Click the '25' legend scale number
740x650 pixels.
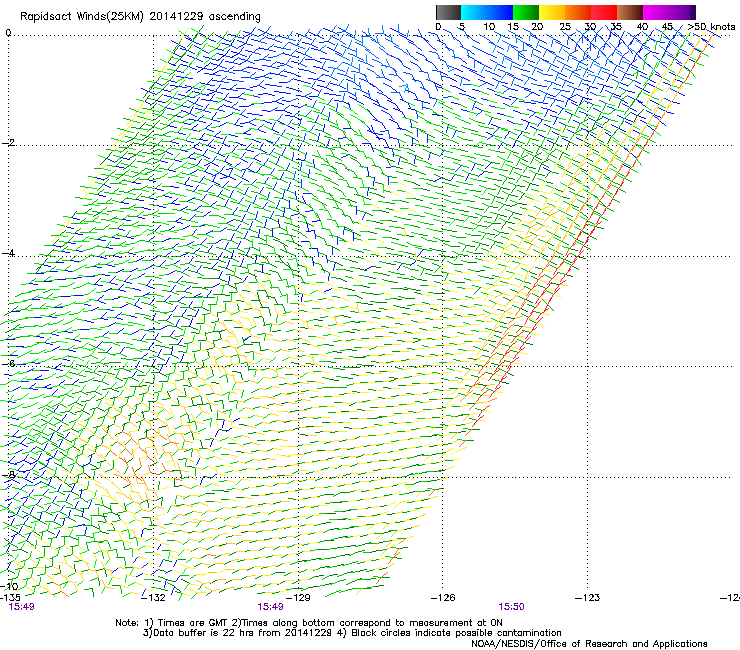(x=565, y=27)
